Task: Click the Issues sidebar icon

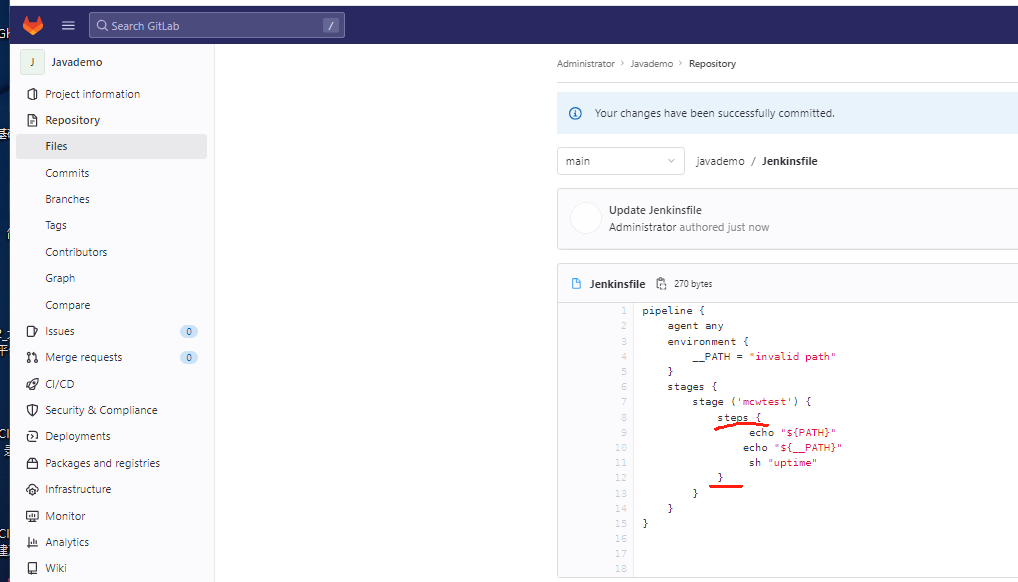Action: (32, 331)
